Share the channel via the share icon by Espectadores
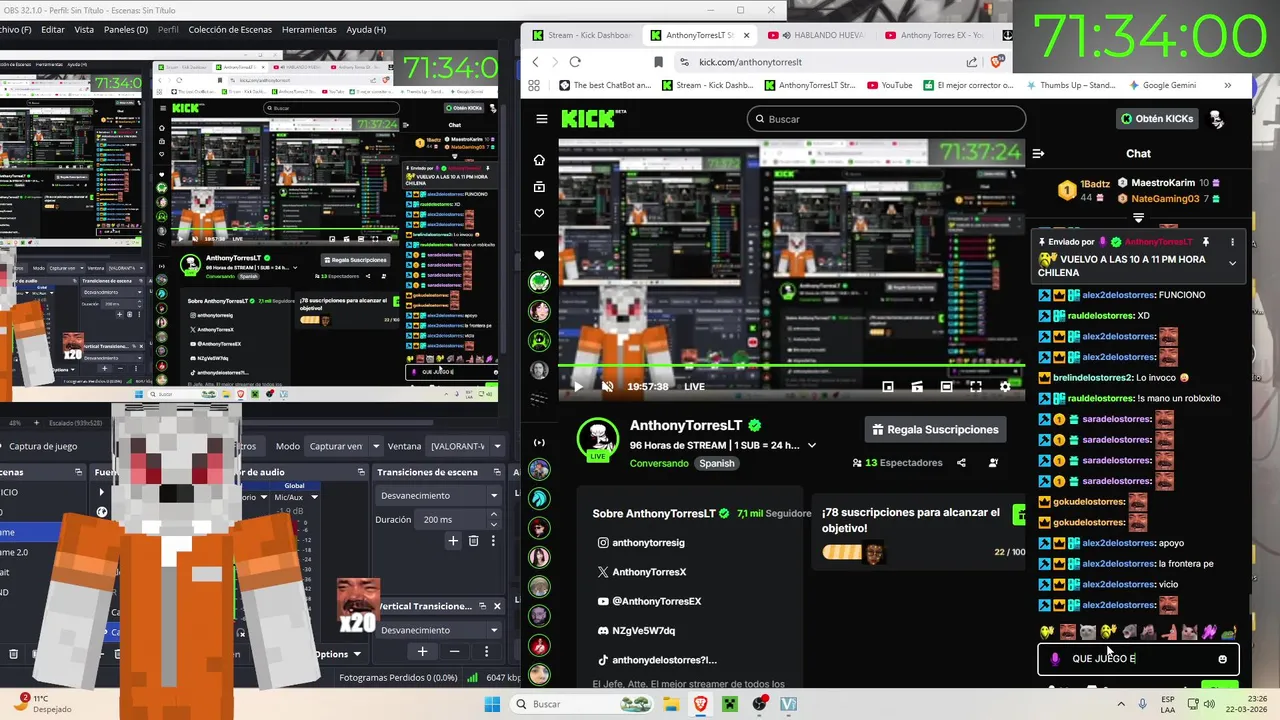The height and width of the screenshot is (720, 1280). [x=961, y=463]
